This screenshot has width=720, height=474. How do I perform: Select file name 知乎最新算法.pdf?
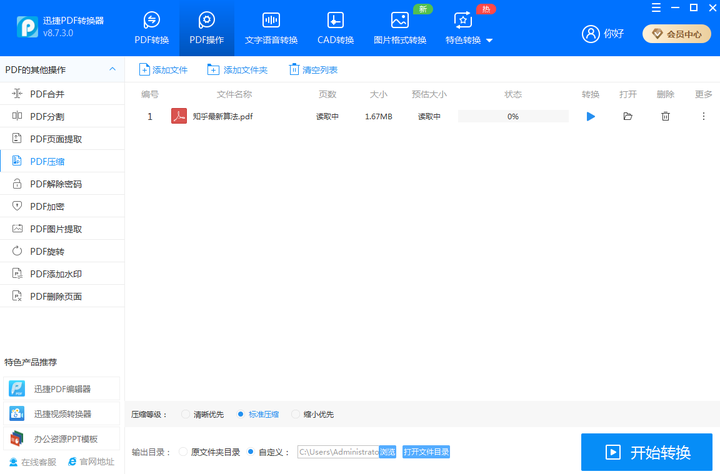pyautogui.click(x=223, y=117)
